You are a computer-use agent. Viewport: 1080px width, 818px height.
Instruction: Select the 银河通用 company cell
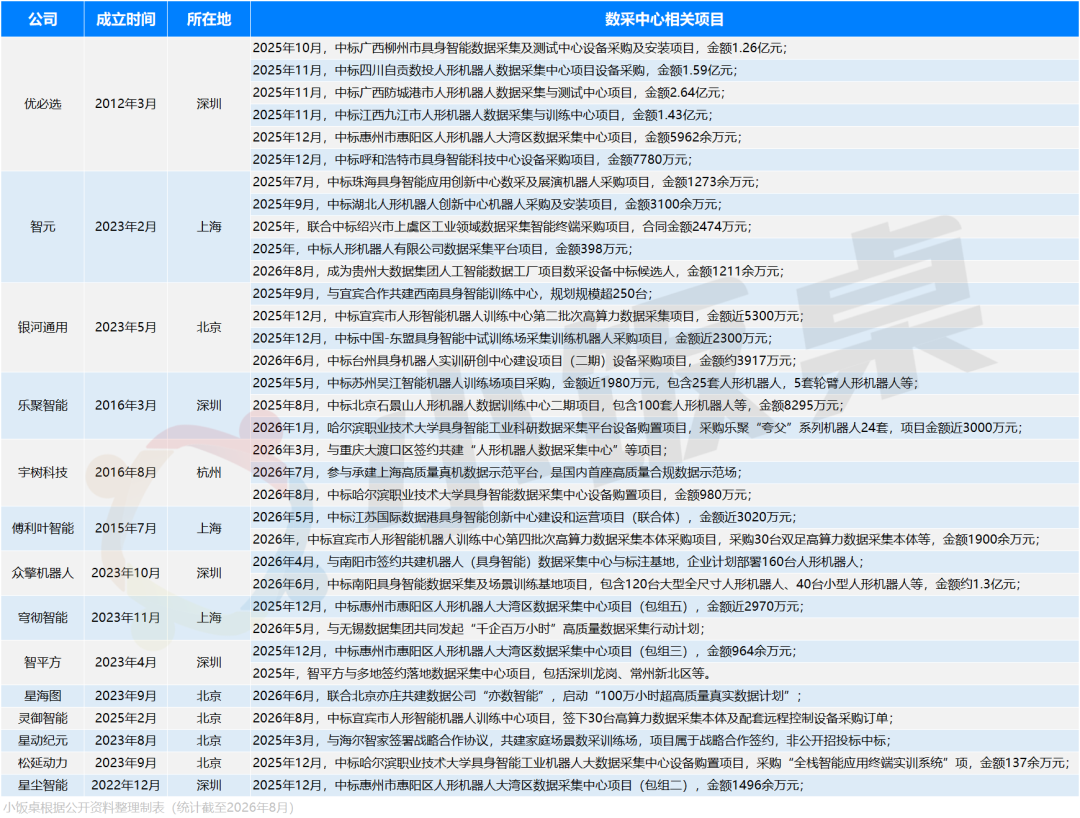(x=43, y=327)
